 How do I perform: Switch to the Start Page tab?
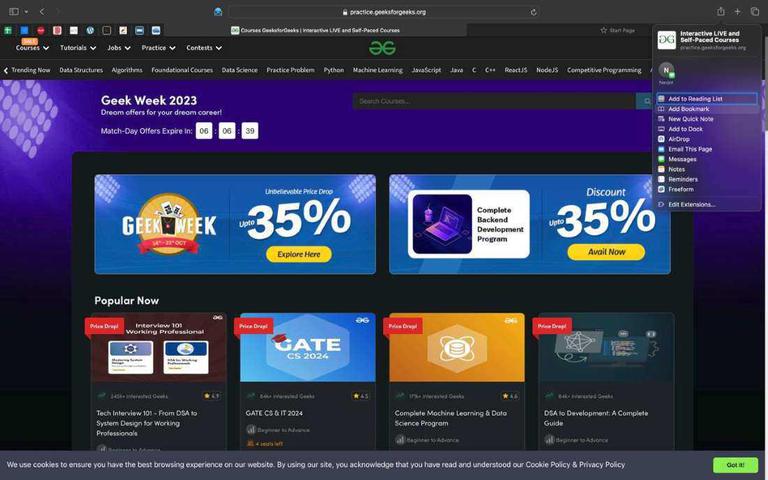pyautogui.click(x=618, y=30)
